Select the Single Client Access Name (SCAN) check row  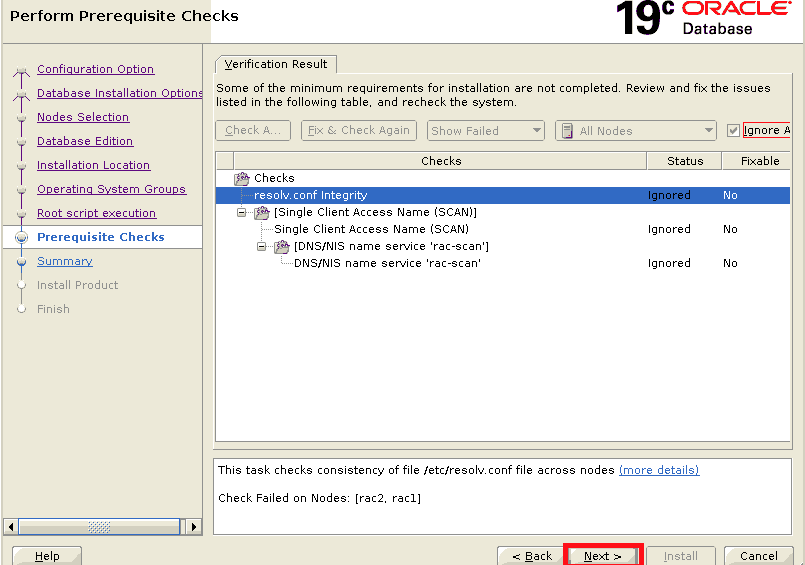click(503, 229)
